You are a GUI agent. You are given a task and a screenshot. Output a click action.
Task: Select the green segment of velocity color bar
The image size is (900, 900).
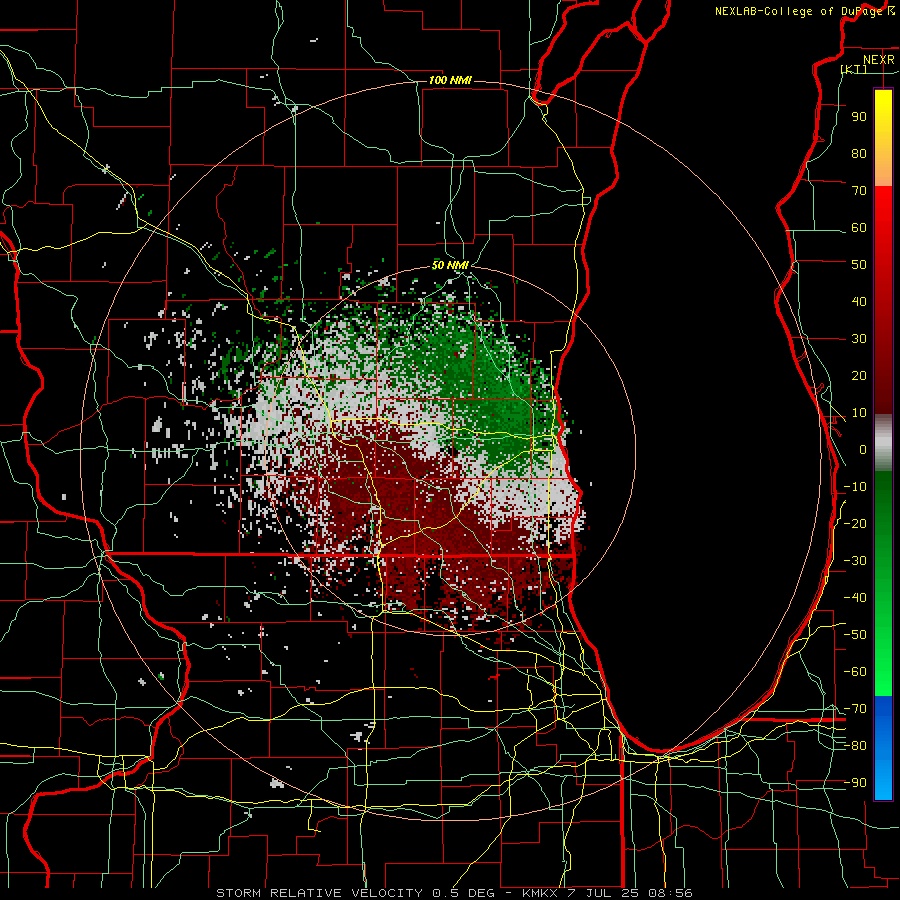pos(883,583)
